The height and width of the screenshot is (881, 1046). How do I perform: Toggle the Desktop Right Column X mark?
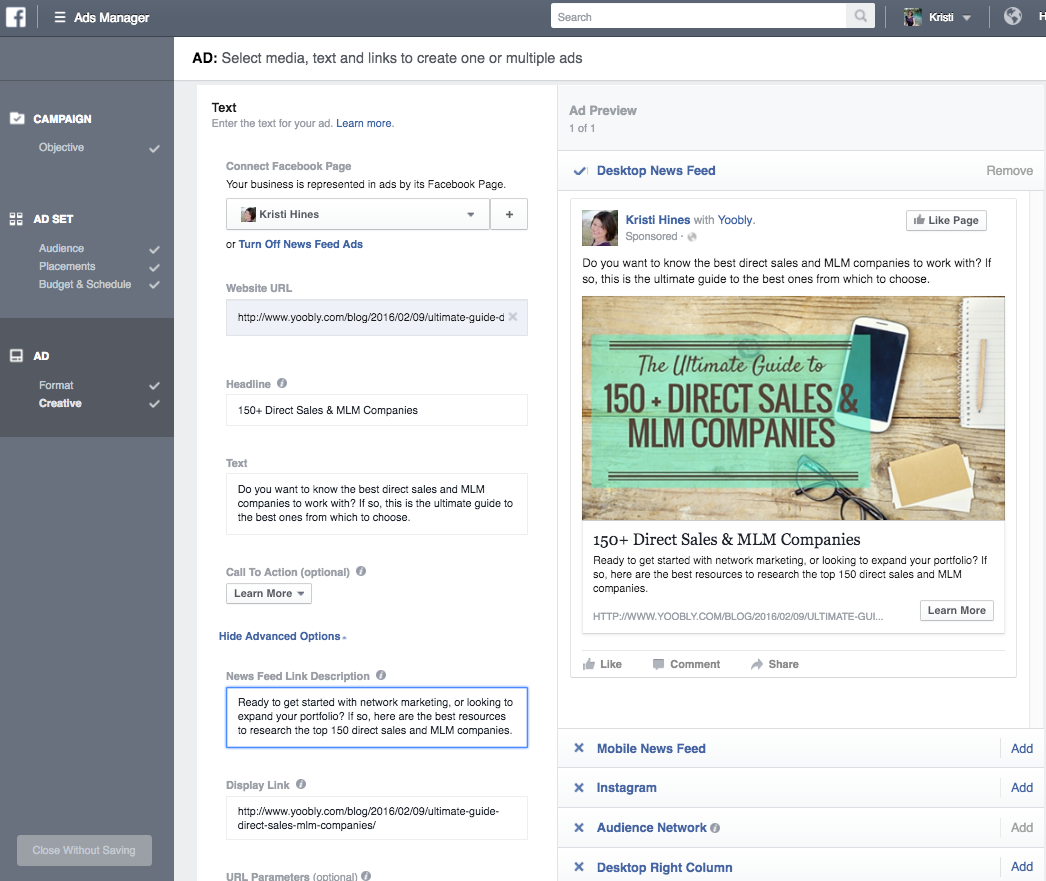(579, 867)
